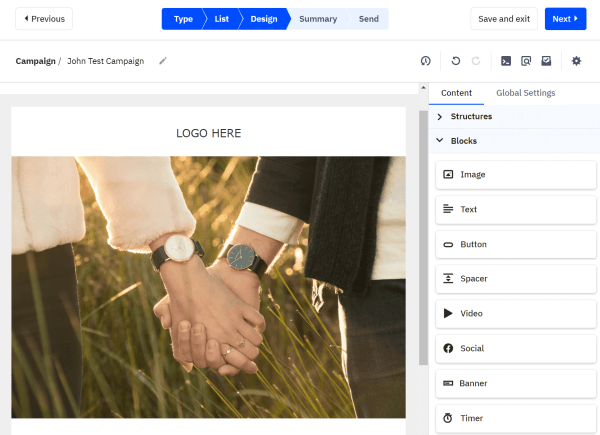Switch to the Content tab
600x435 pixels.
pyautogui.click(x=456, y=93)
